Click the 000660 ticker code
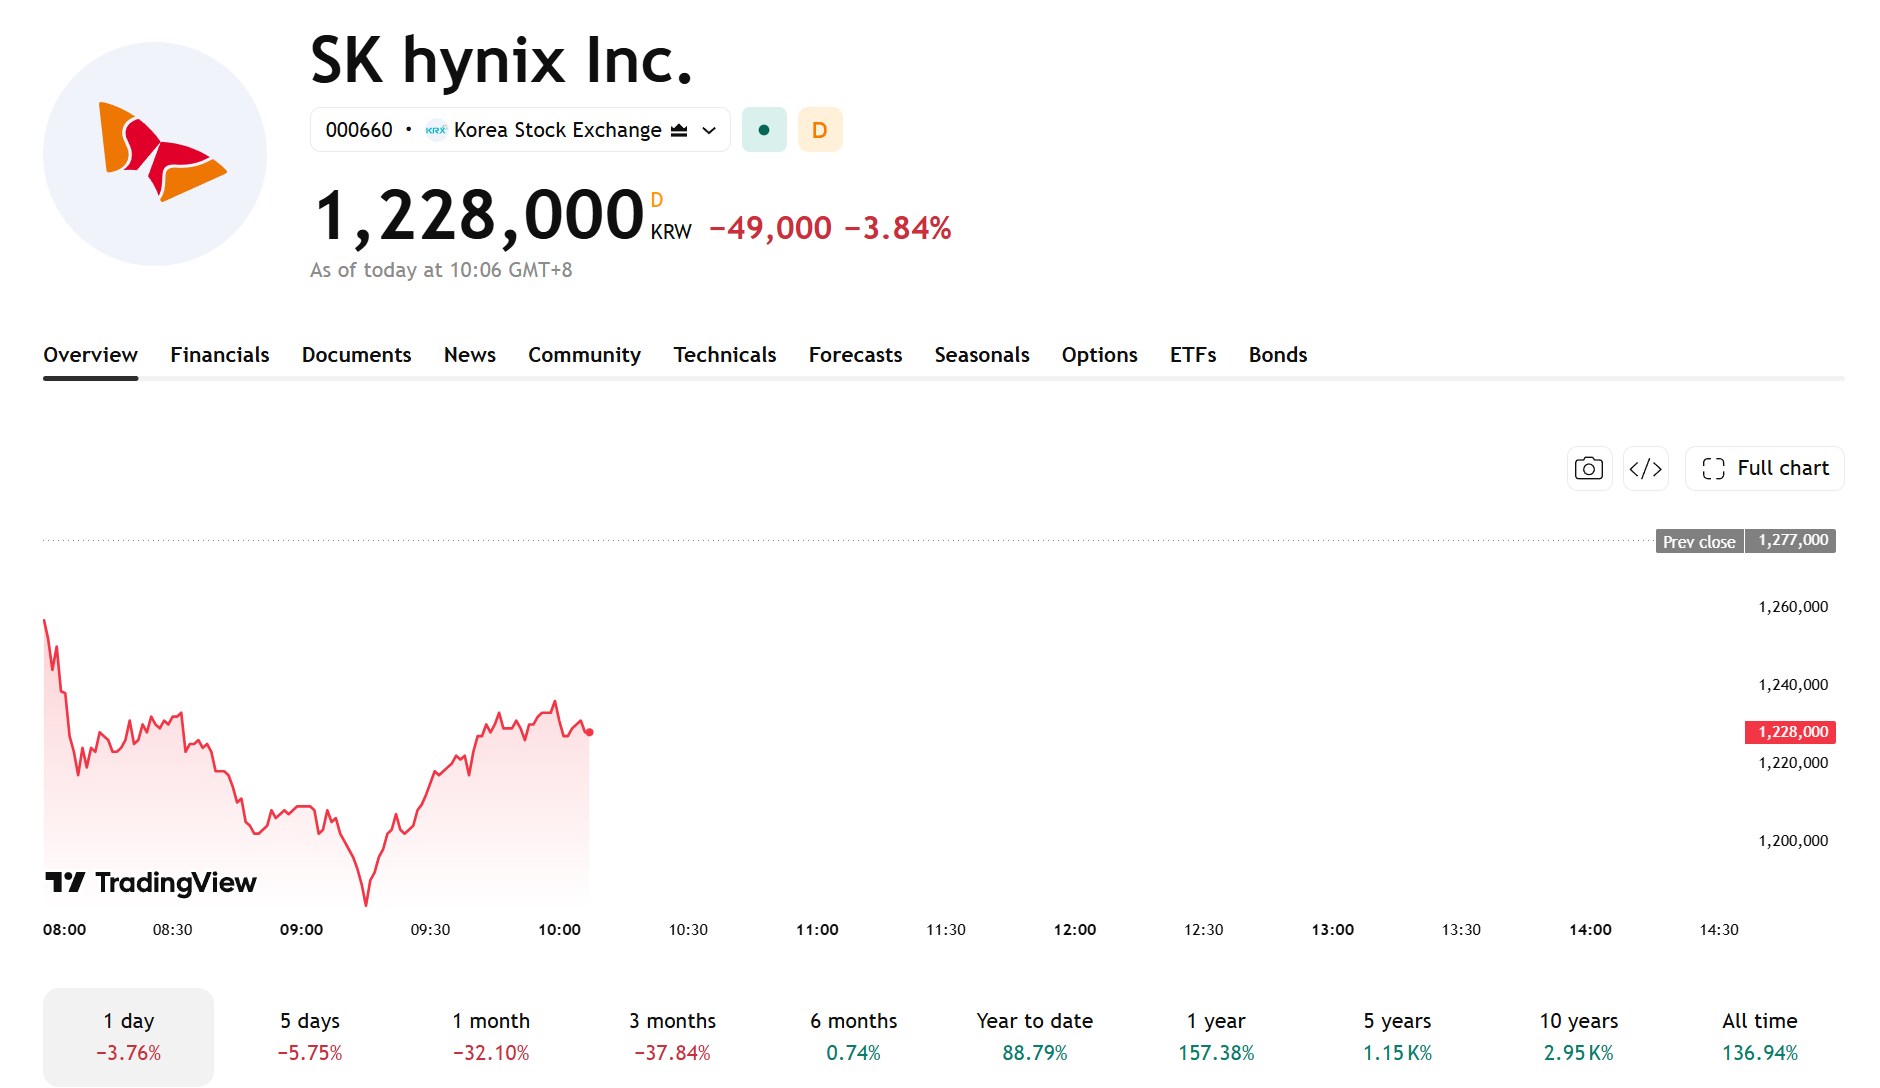 (359, 130)
